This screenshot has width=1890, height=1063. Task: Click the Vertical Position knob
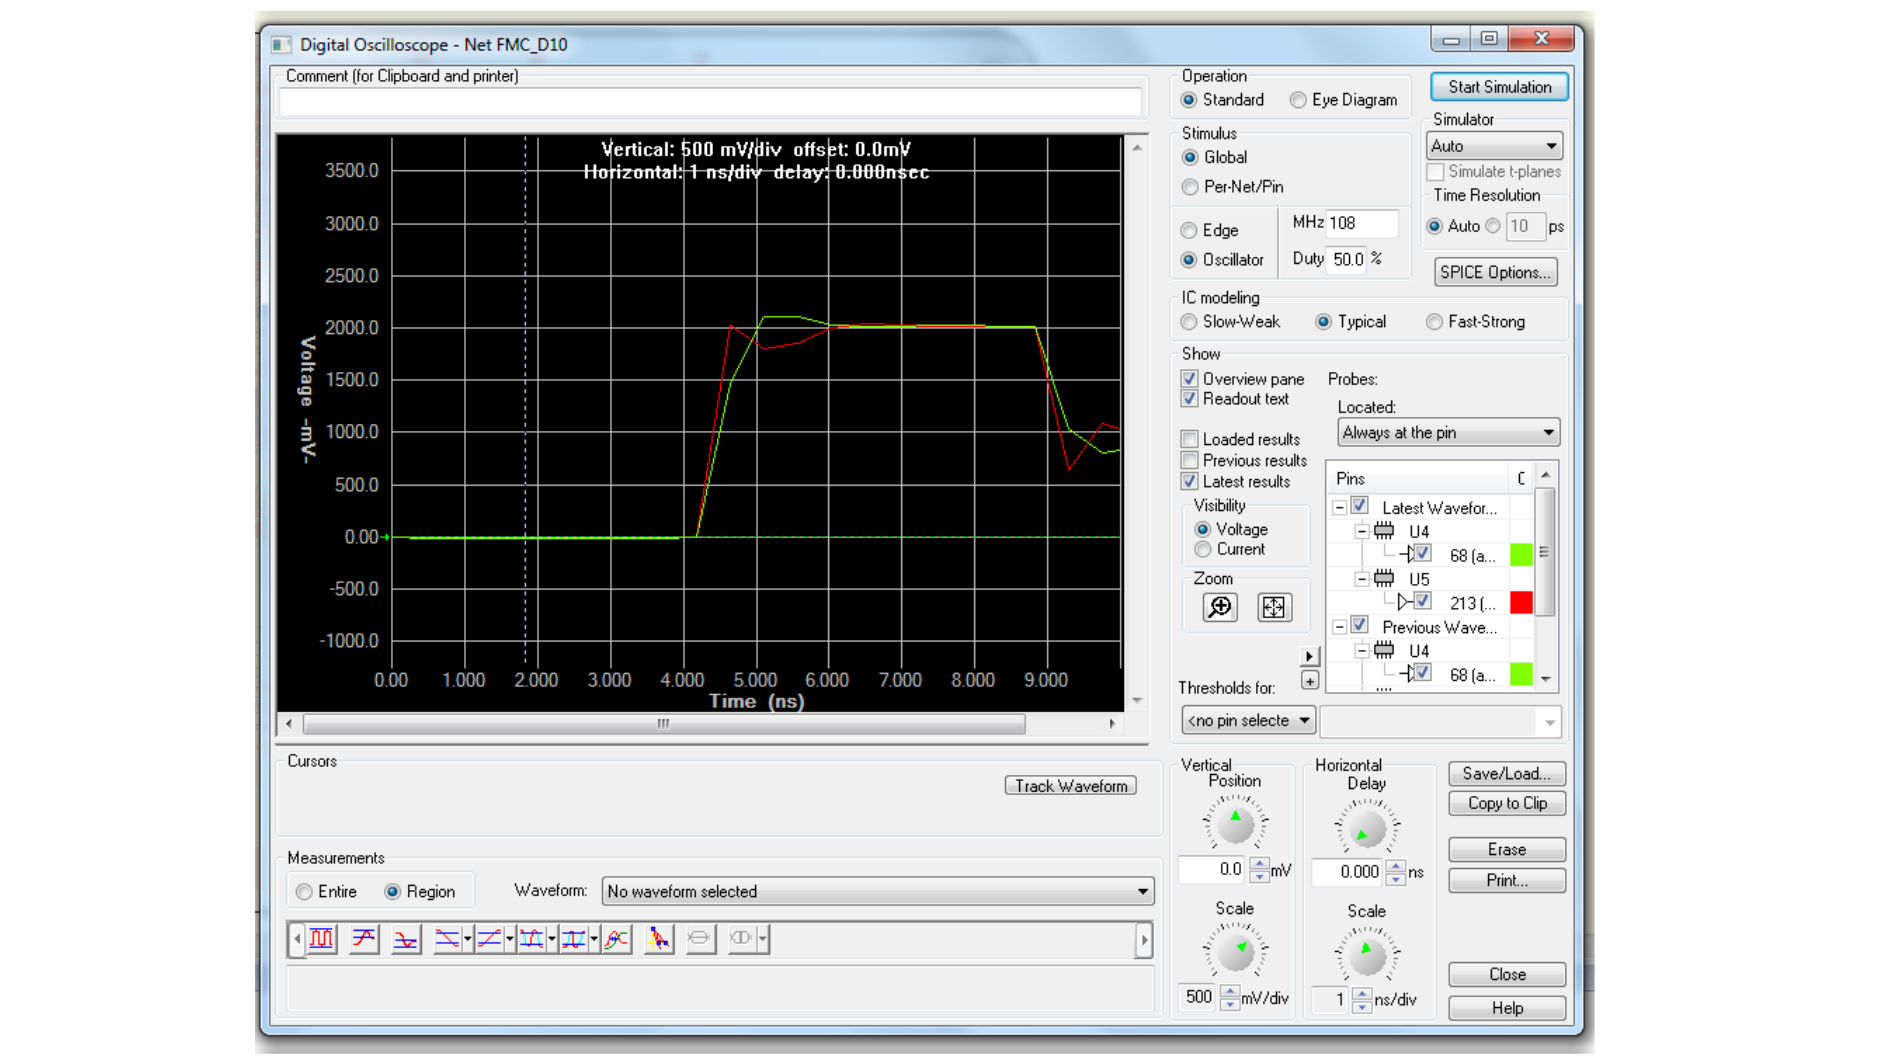pyautogui.click(x=1235, y=824)
